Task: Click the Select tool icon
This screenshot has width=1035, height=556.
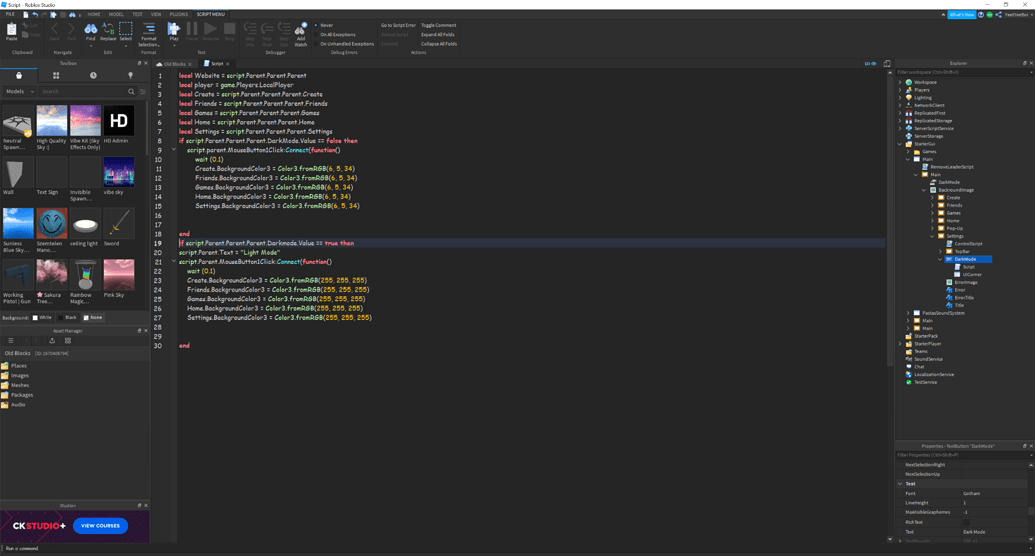Action: pyautogui.click(x=125, y=29)
